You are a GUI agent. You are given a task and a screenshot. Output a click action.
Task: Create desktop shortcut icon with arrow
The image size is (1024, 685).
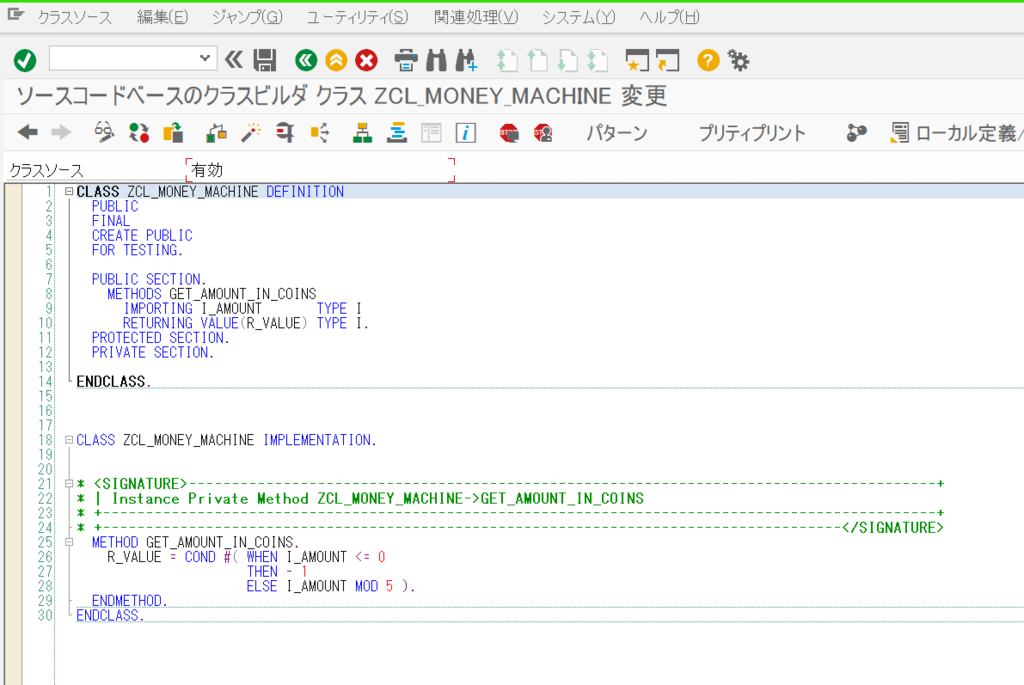(667, 60)
